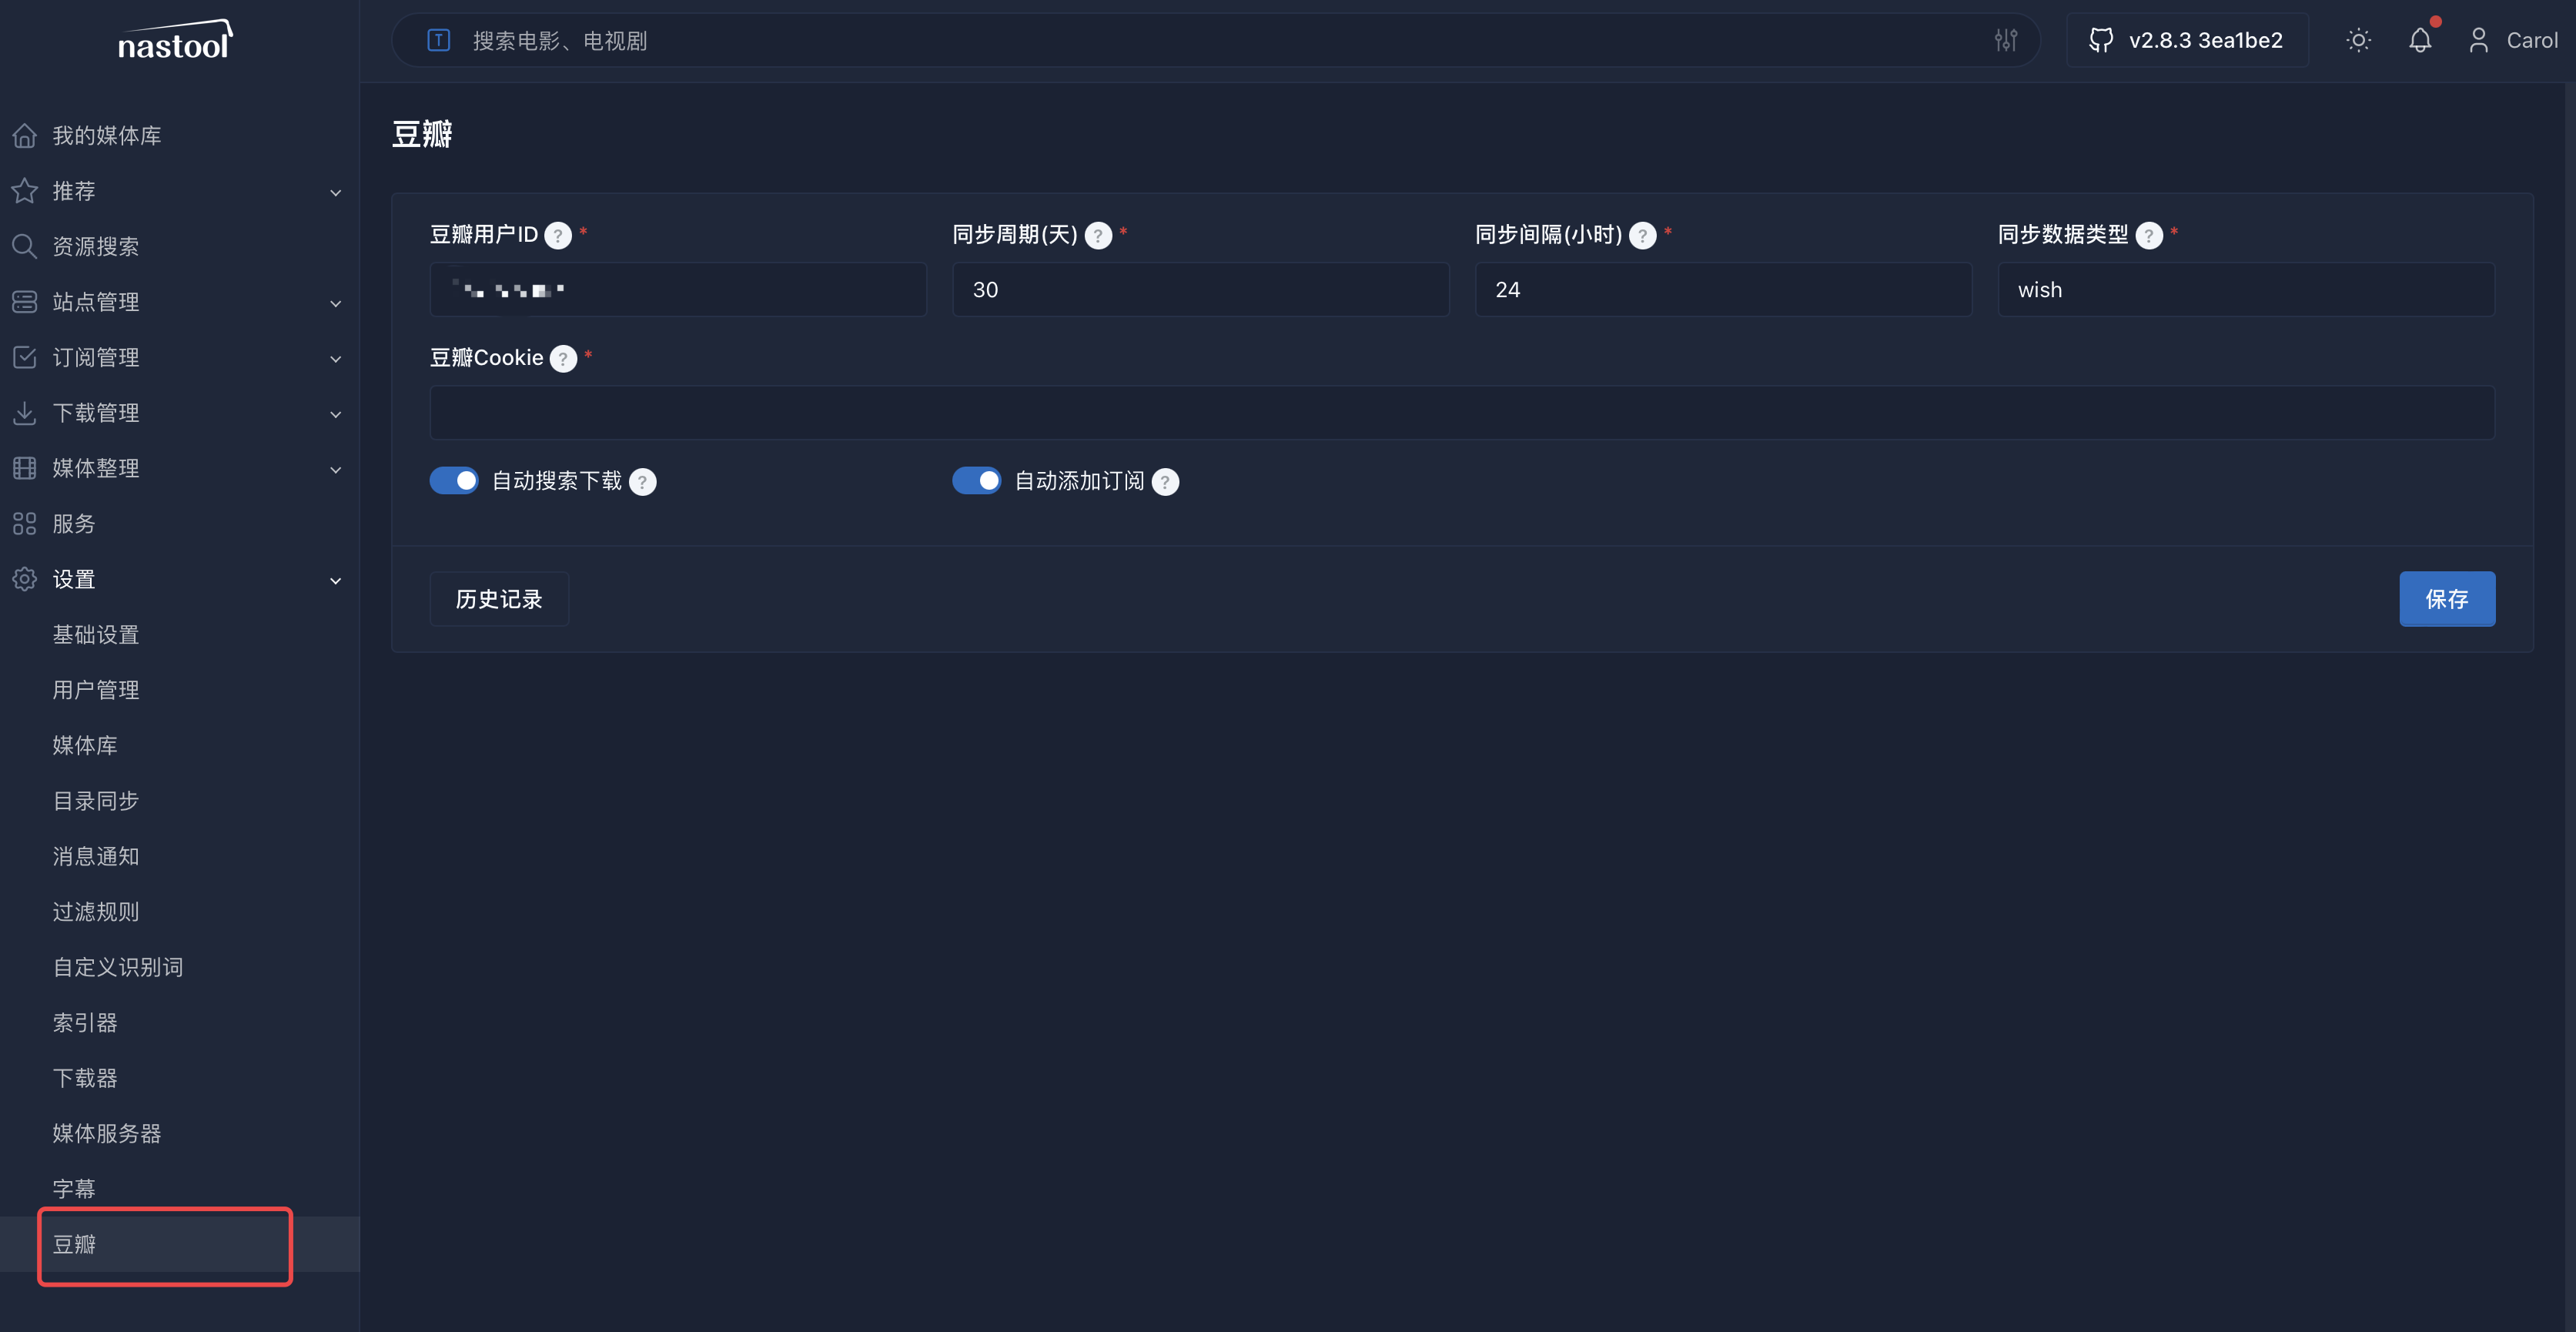Open 我的媒体库 in the sidebar
Screen dimensions: 2576x1332
(x=106, y=136)
